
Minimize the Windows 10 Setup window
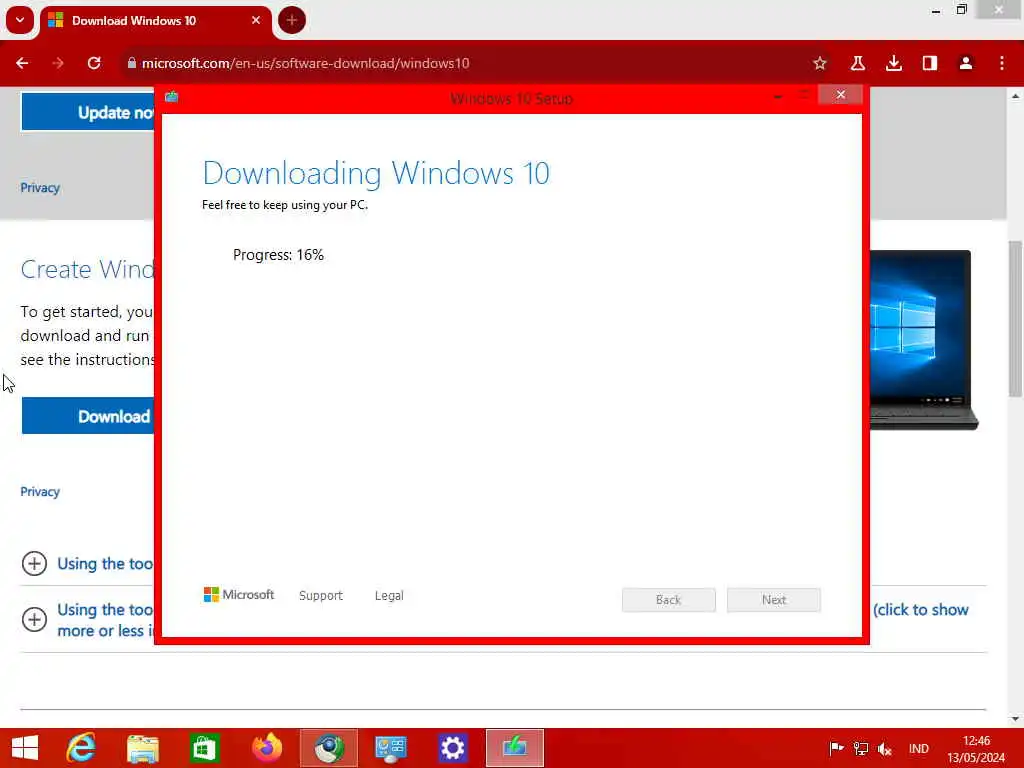coord(778,96)
